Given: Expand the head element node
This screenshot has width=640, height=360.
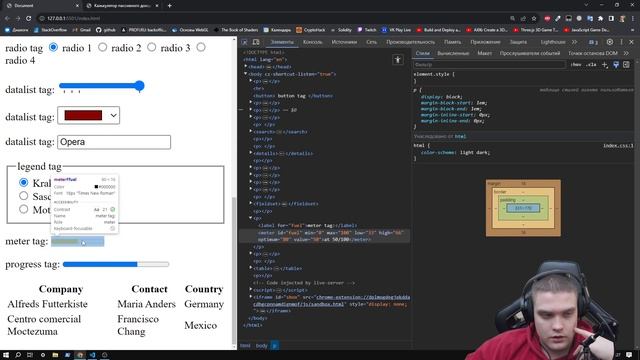Looking at the screenshot, I should click(x=246, y=67).
